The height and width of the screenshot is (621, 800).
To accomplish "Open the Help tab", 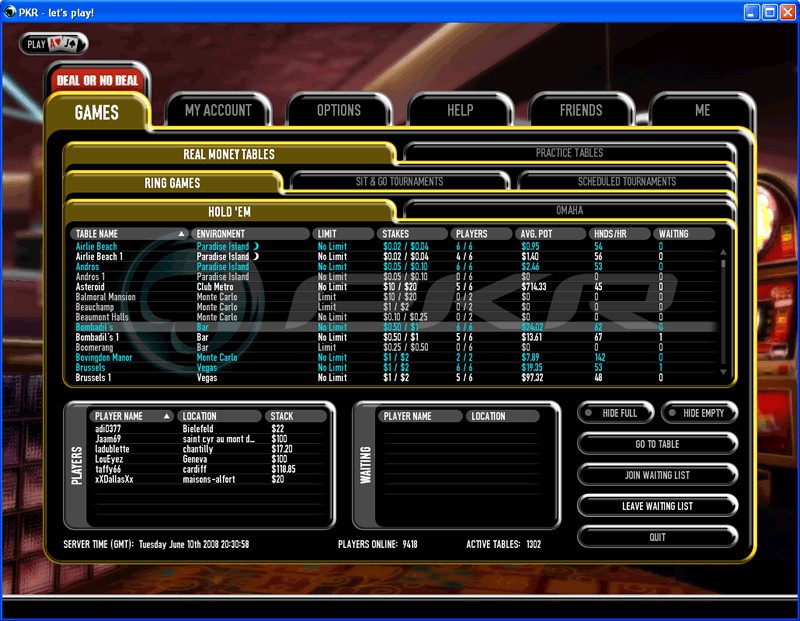I will tap(460, 110).
